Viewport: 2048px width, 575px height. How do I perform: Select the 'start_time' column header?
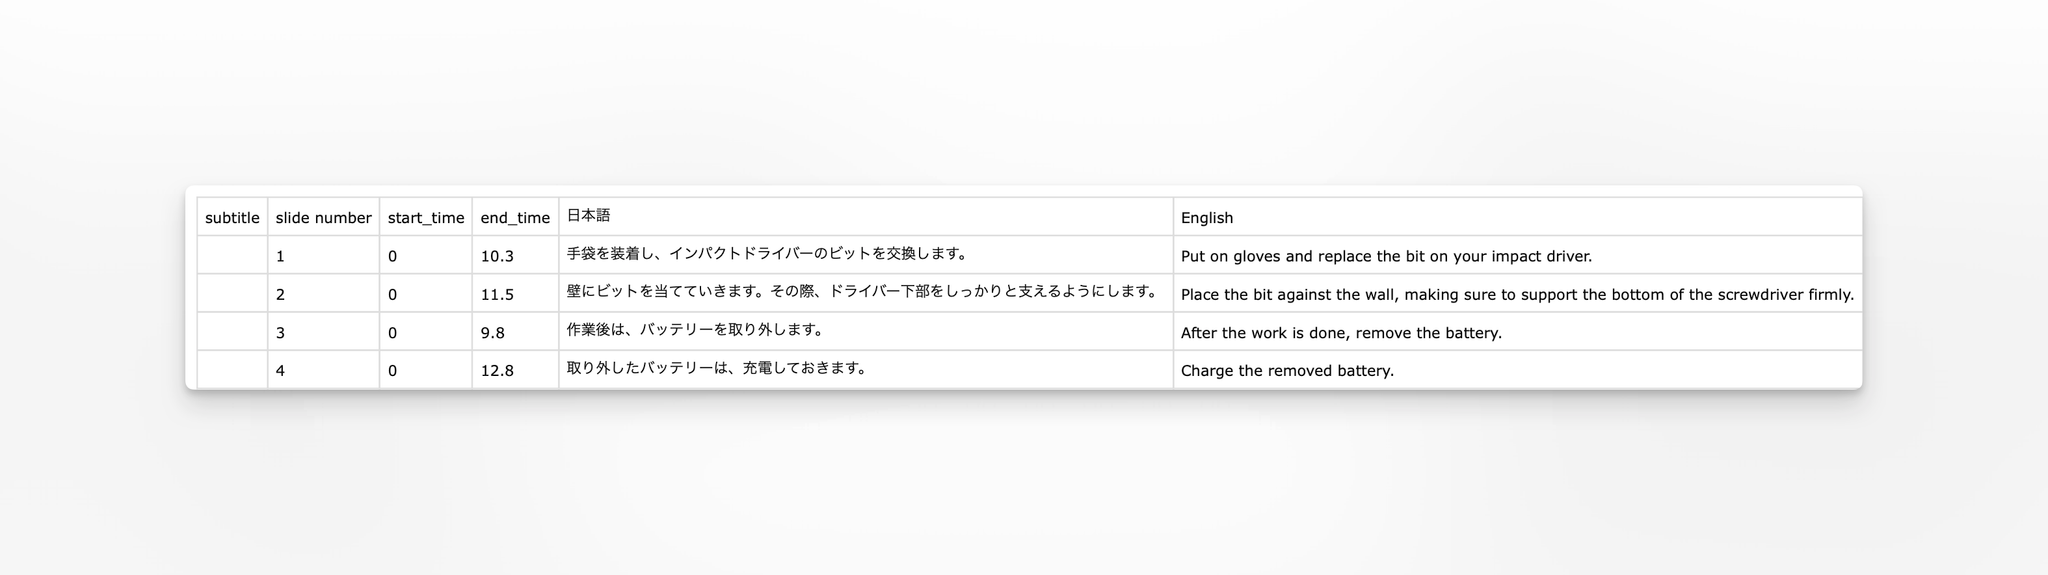426,218
